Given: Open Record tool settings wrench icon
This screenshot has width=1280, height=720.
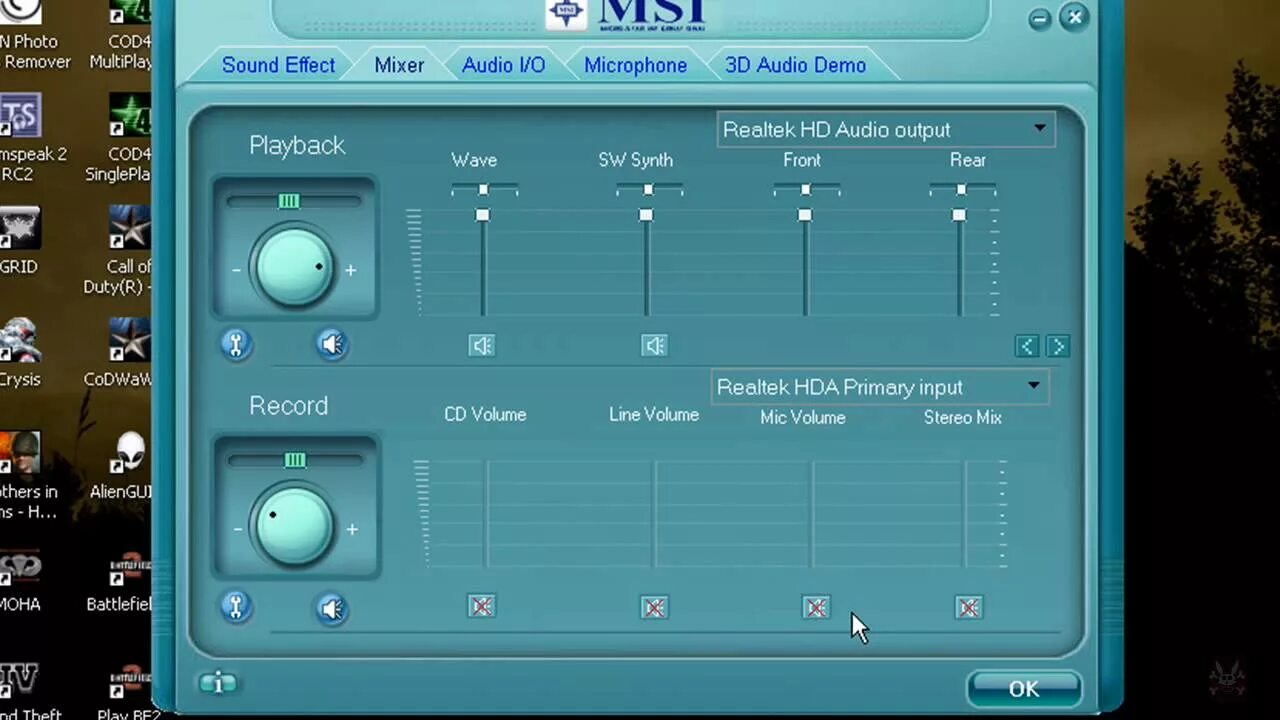Looking at the screenshot, I should coord(236,607).
